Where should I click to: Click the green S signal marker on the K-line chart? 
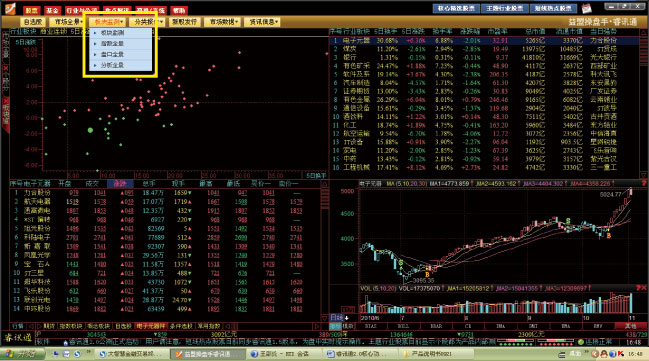coord(401,262)
